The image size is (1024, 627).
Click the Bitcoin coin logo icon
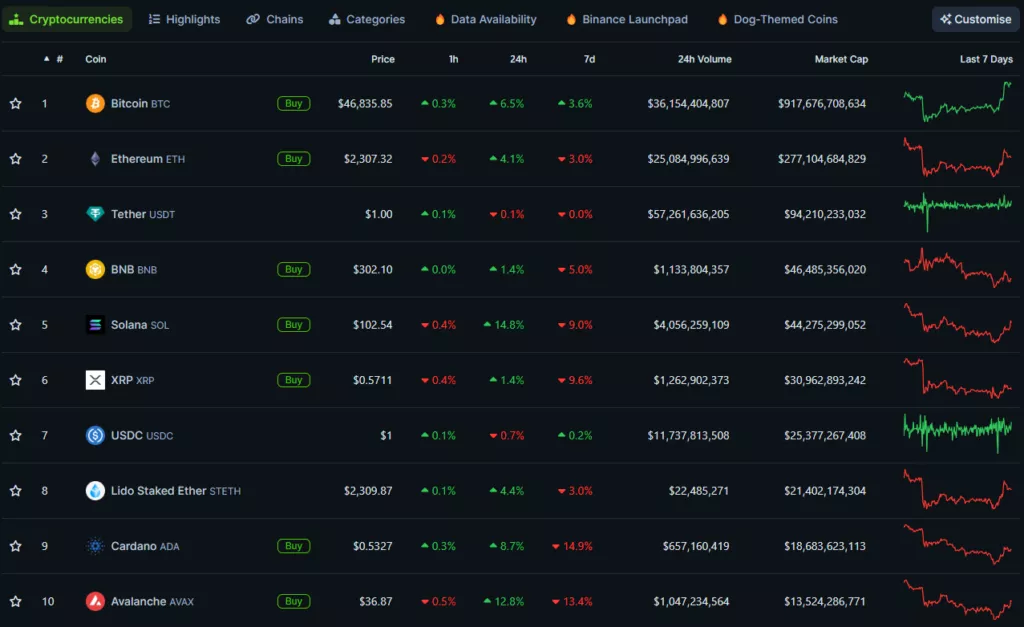pyautogui.click(x=95, y=104)
